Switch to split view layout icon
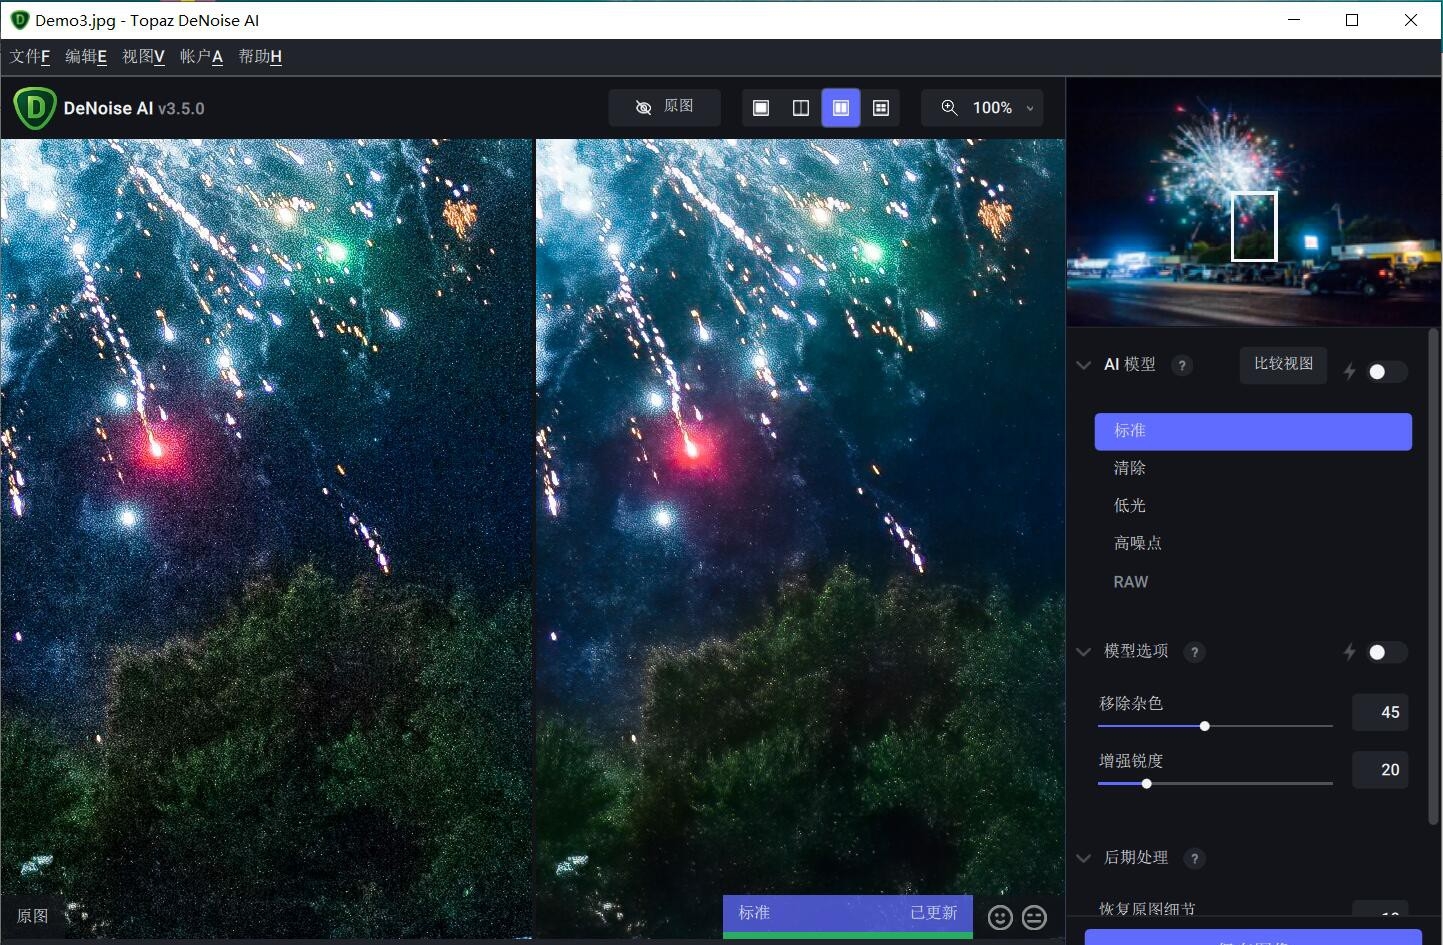 801,108
